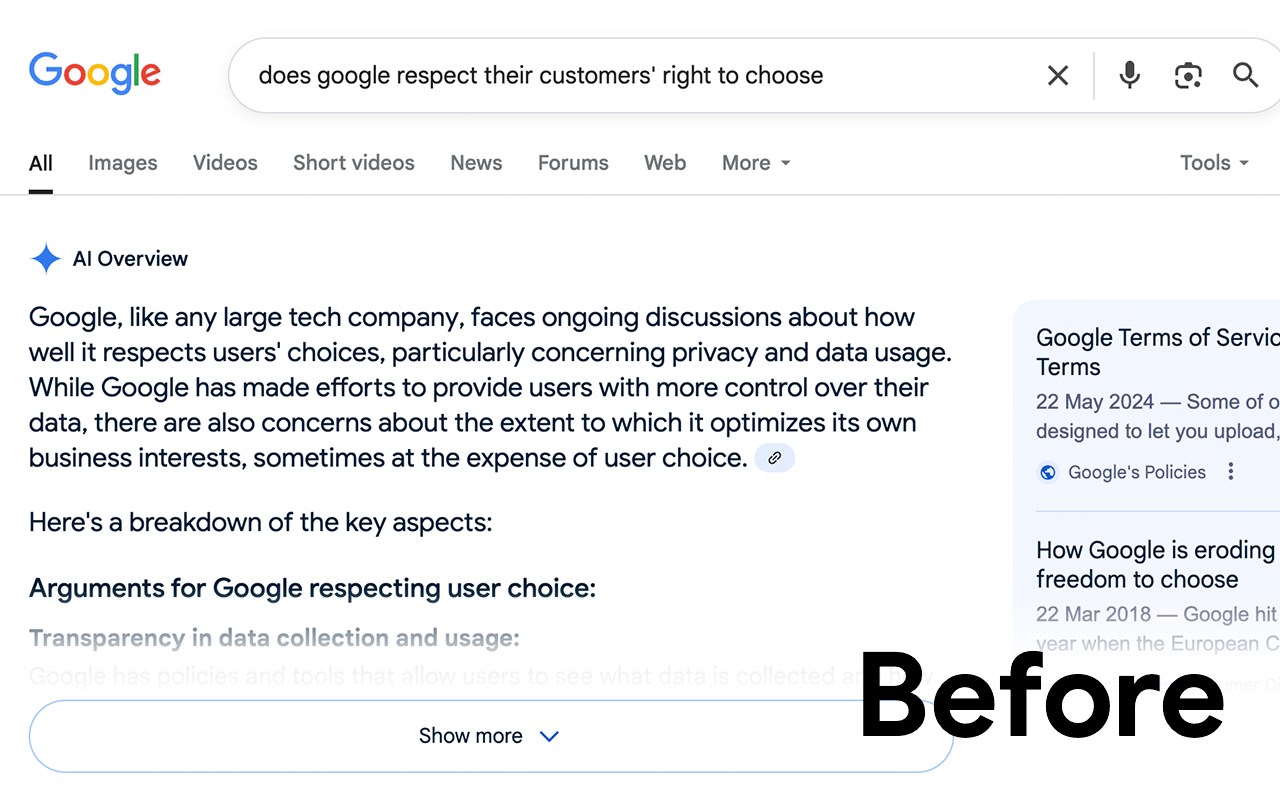Open three-dot menu beside Google's Policies

coord(1231,472)
